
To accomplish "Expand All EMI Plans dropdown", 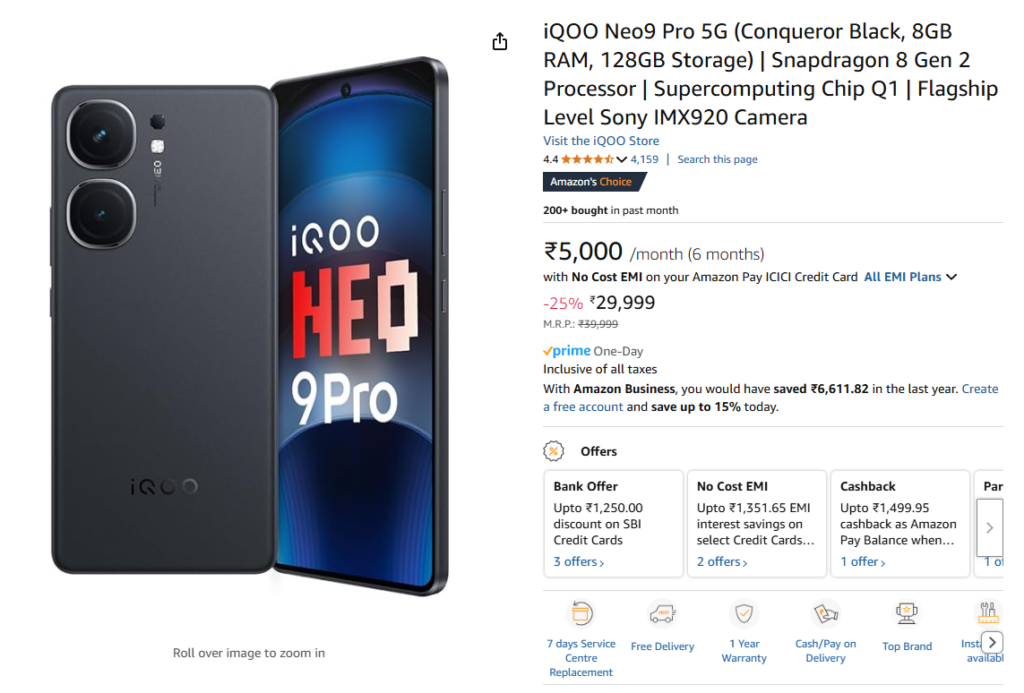I will pos(911,277).
